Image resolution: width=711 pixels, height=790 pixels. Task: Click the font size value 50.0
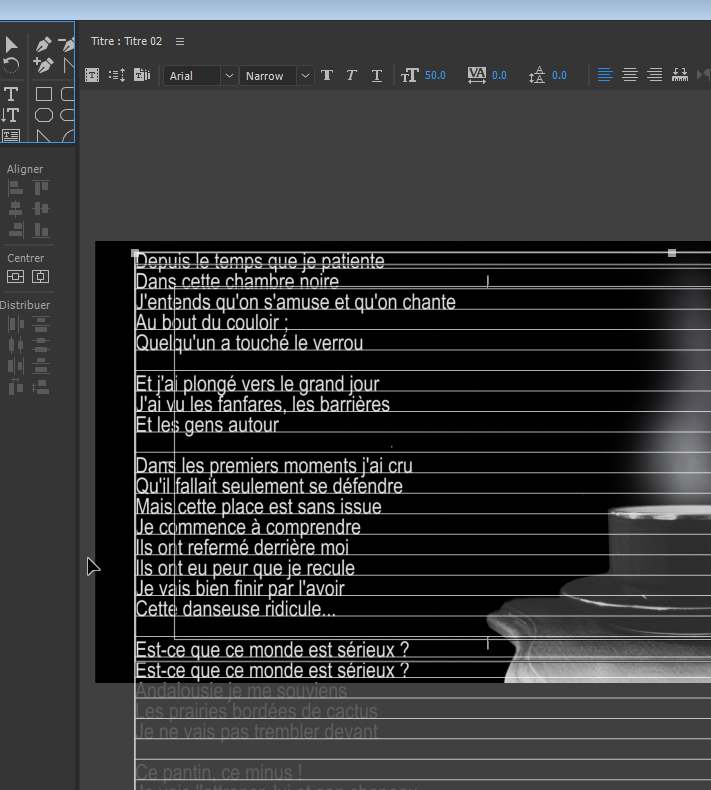point(435,76)
